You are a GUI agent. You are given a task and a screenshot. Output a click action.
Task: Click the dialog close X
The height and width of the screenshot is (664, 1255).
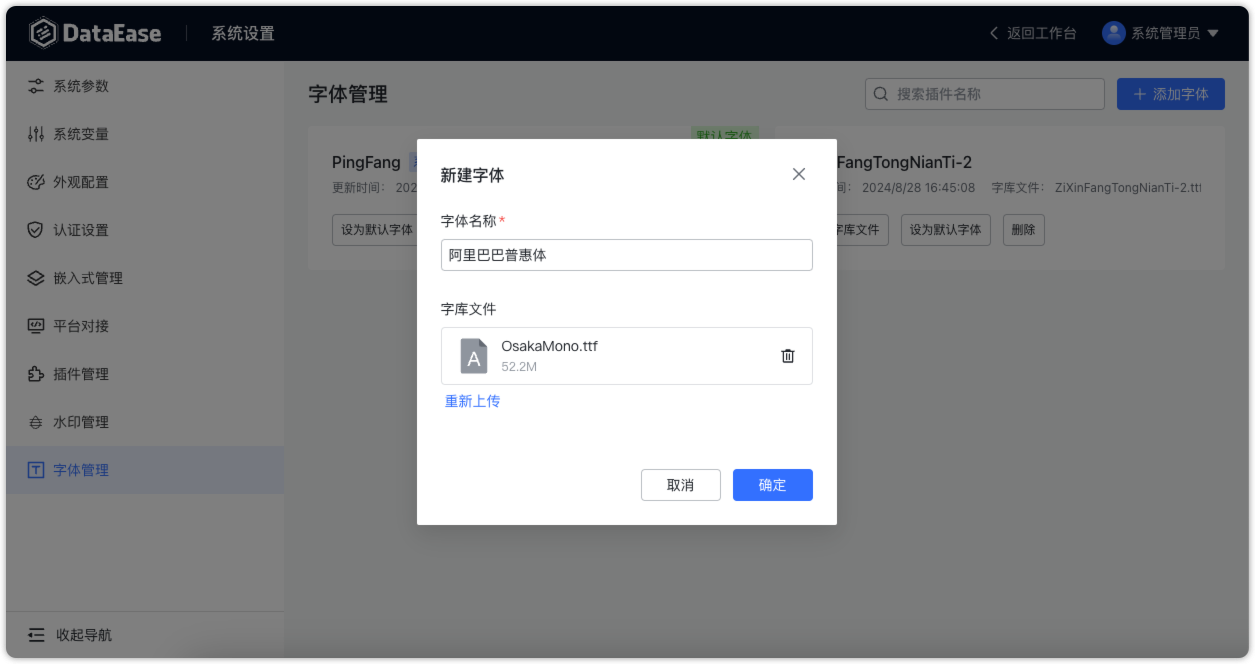click(798, 173)
